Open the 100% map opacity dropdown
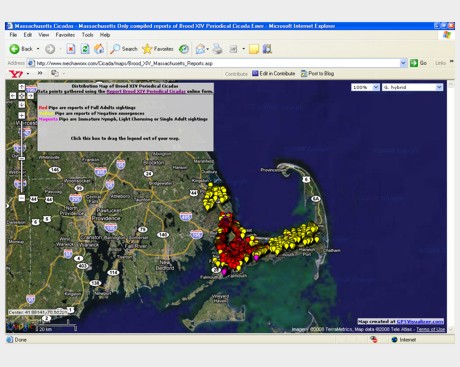 365,87
